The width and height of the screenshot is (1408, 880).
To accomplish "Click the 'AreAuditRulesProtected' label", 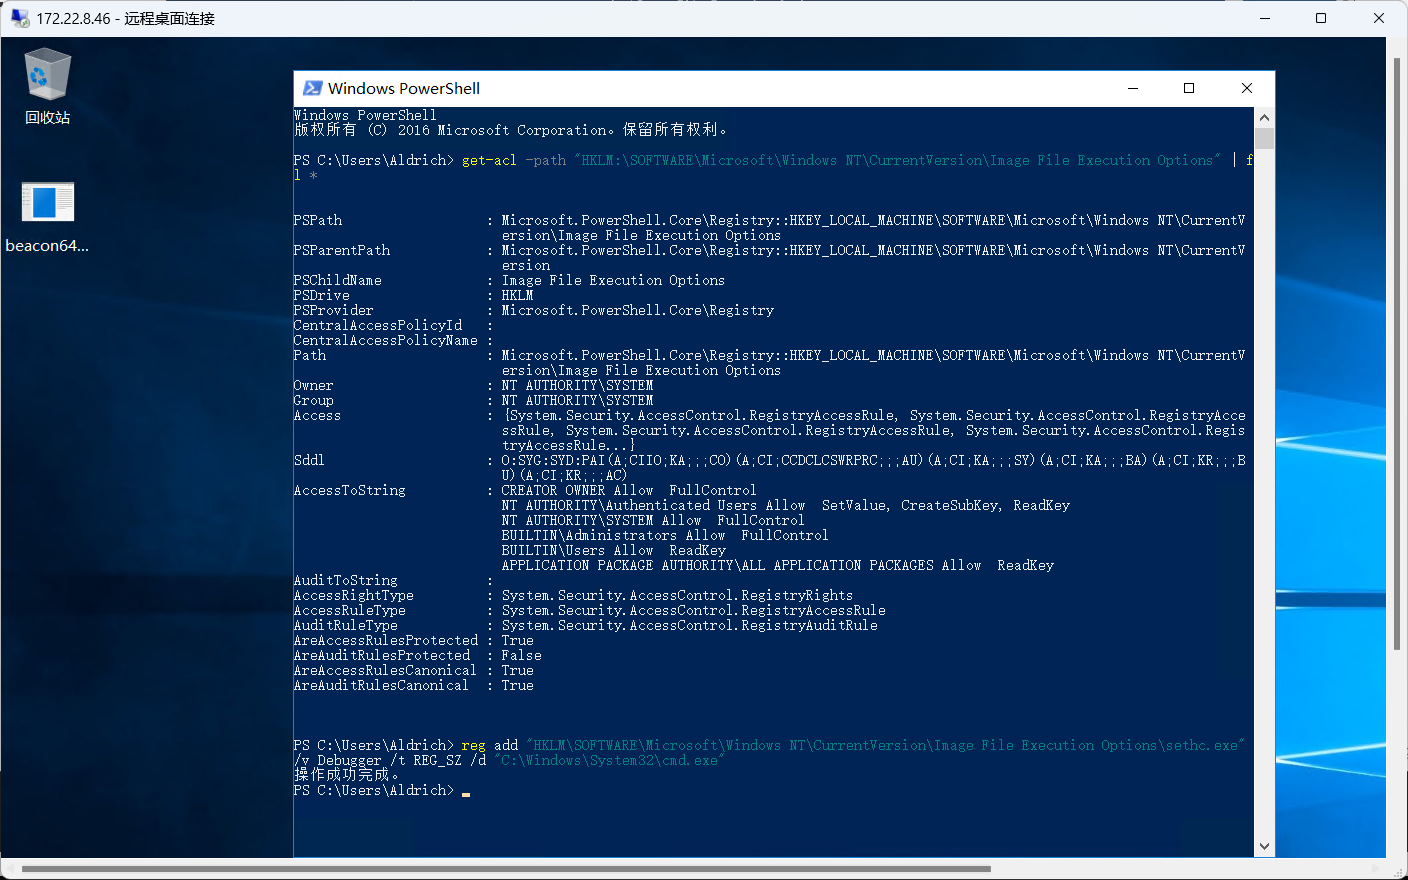I will pos(382,655).
